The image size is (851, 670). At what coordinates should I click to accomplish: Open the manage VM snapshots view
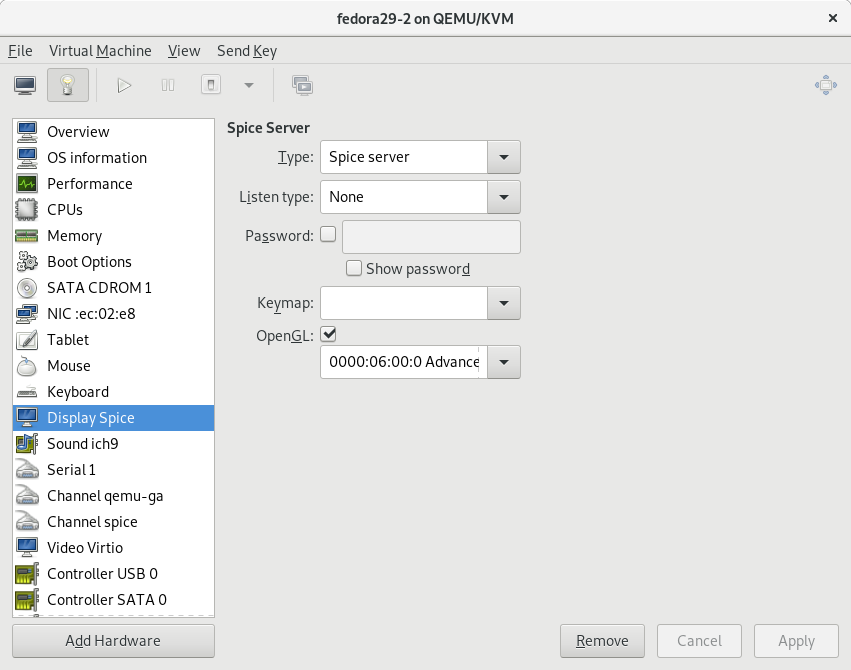point(302,85)
